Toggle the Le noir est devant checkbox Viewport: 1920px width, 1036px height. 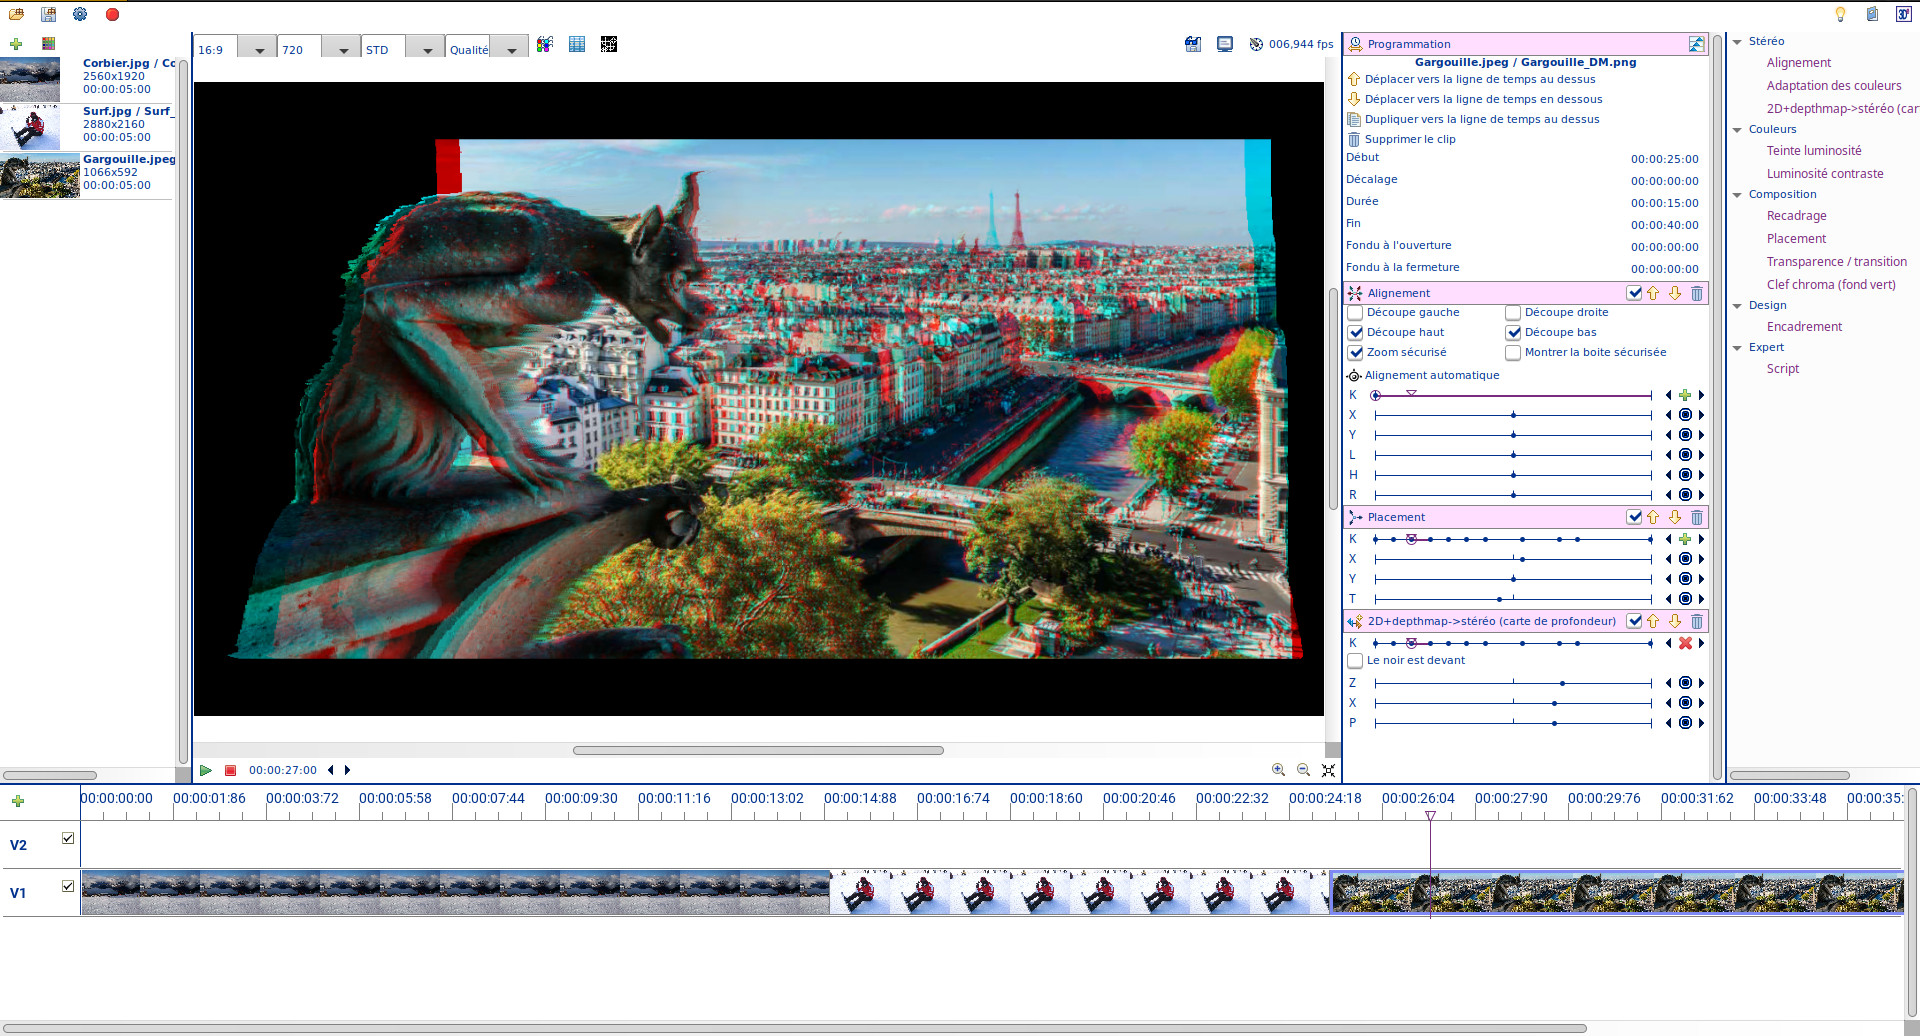(x=1356, y=661)
